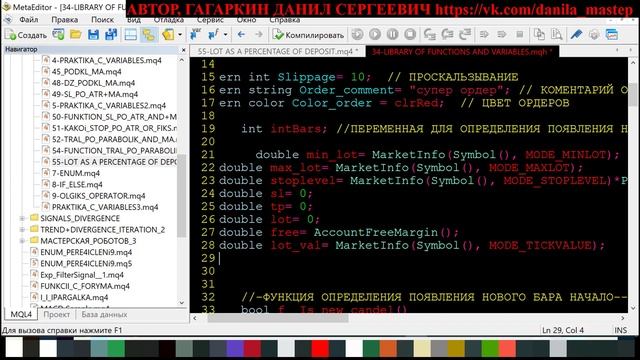Select the Exp_FilterSignal__1.mq4 file
Viewport: 640px width, 360px height.
[x=82, y=275]
